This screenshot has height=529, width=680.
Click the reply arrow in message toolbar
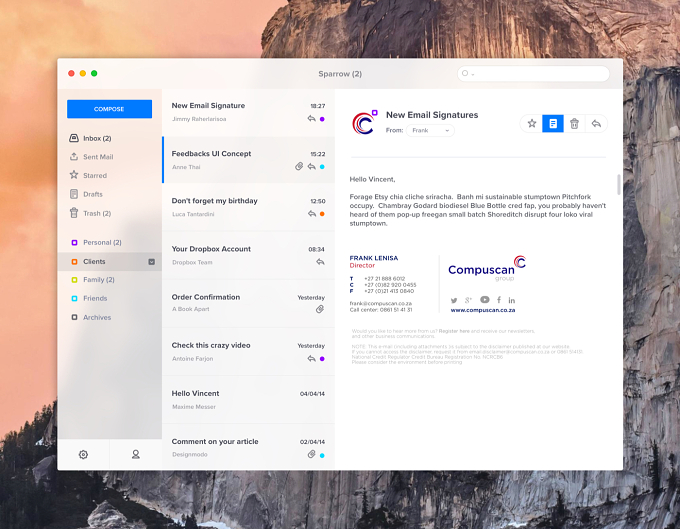coord(596,124)
